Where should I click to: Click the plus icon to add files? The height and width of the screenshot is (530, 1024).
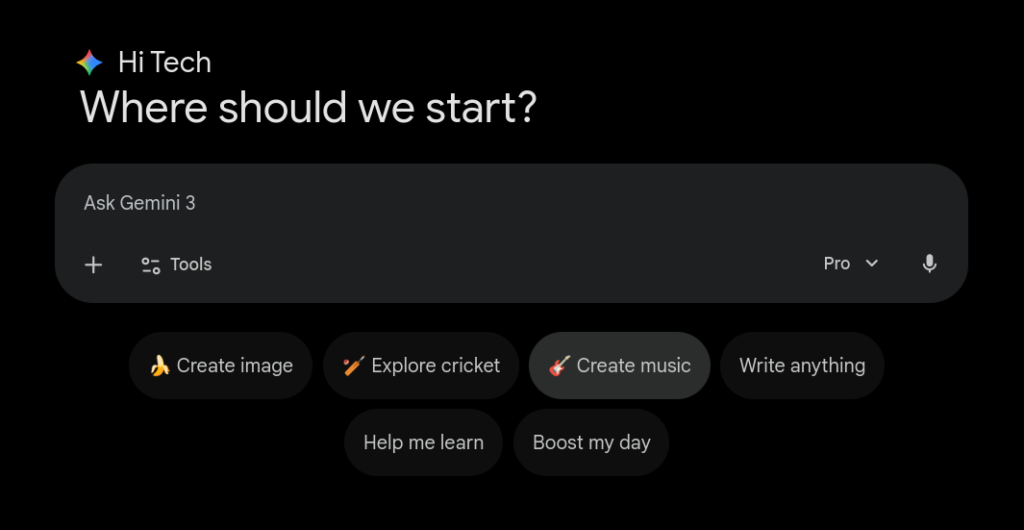coord(93,264)
